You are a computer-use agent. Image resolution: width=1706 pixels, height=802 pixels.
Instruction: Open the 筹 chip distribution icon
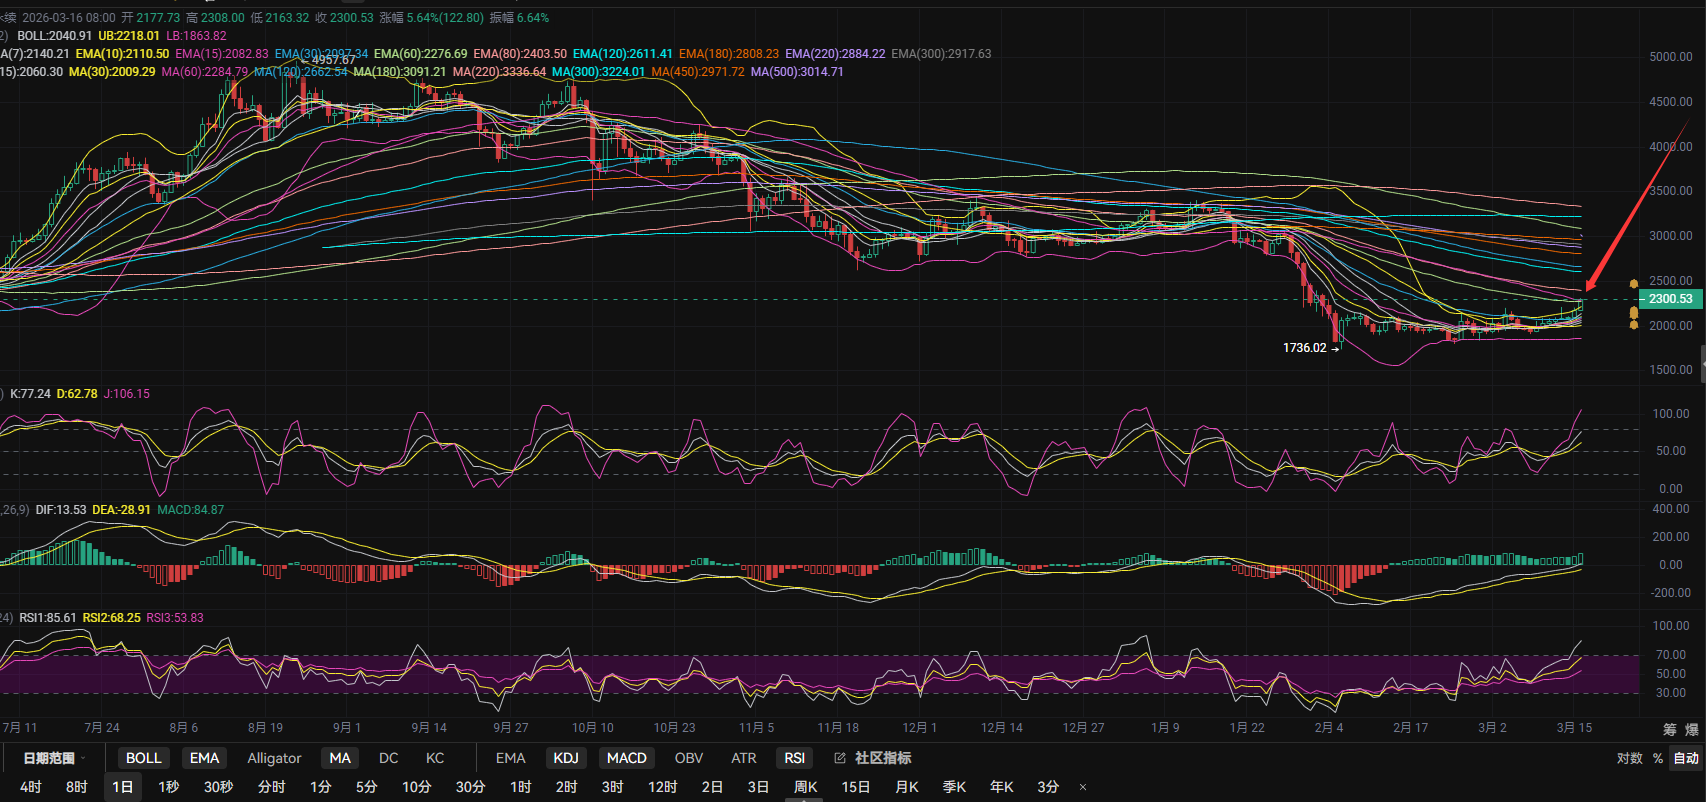coord(1669,729)
